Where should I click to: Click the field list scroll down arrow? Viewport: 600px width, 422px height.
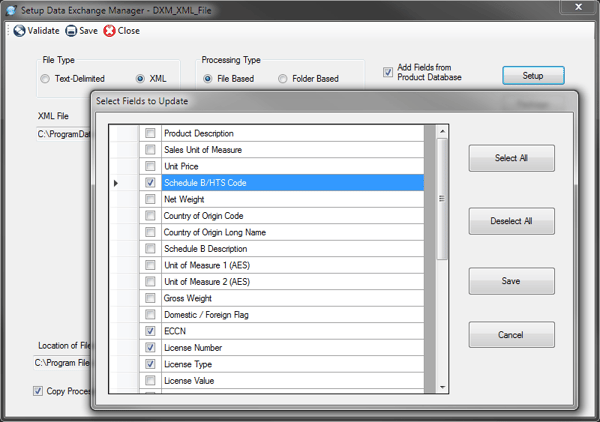[x=442, y=387]
